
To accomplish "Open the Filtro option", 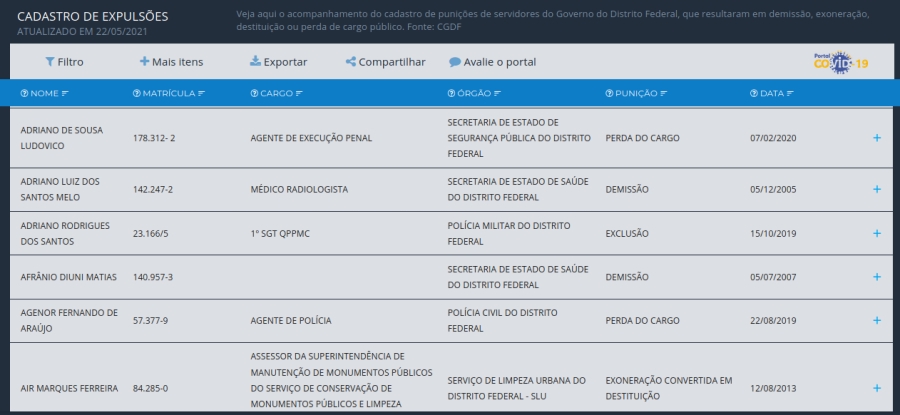I will pyautogui.click(x=64, y=62).
